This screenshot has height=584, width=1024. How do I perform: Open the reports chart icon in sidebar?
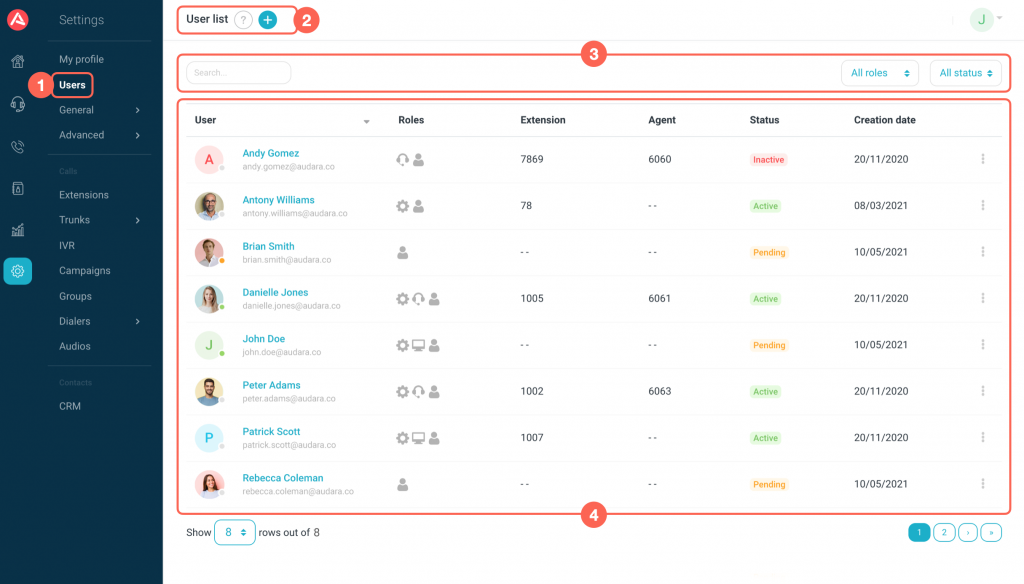[x=17, y=230]
